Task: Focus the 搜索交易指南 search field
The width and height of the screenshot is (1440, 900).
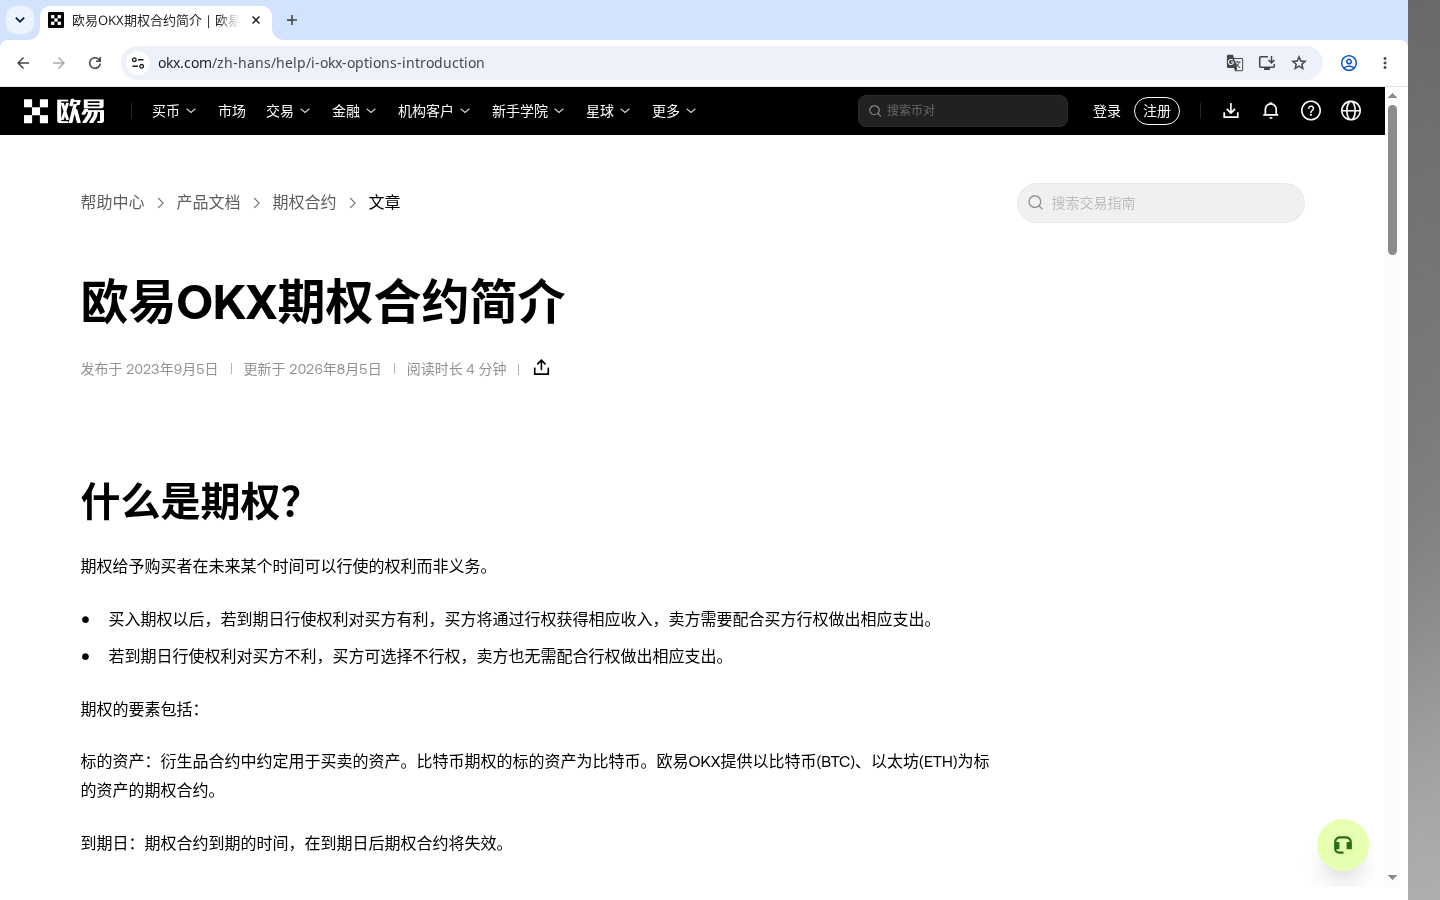Action: point(1161,203)
